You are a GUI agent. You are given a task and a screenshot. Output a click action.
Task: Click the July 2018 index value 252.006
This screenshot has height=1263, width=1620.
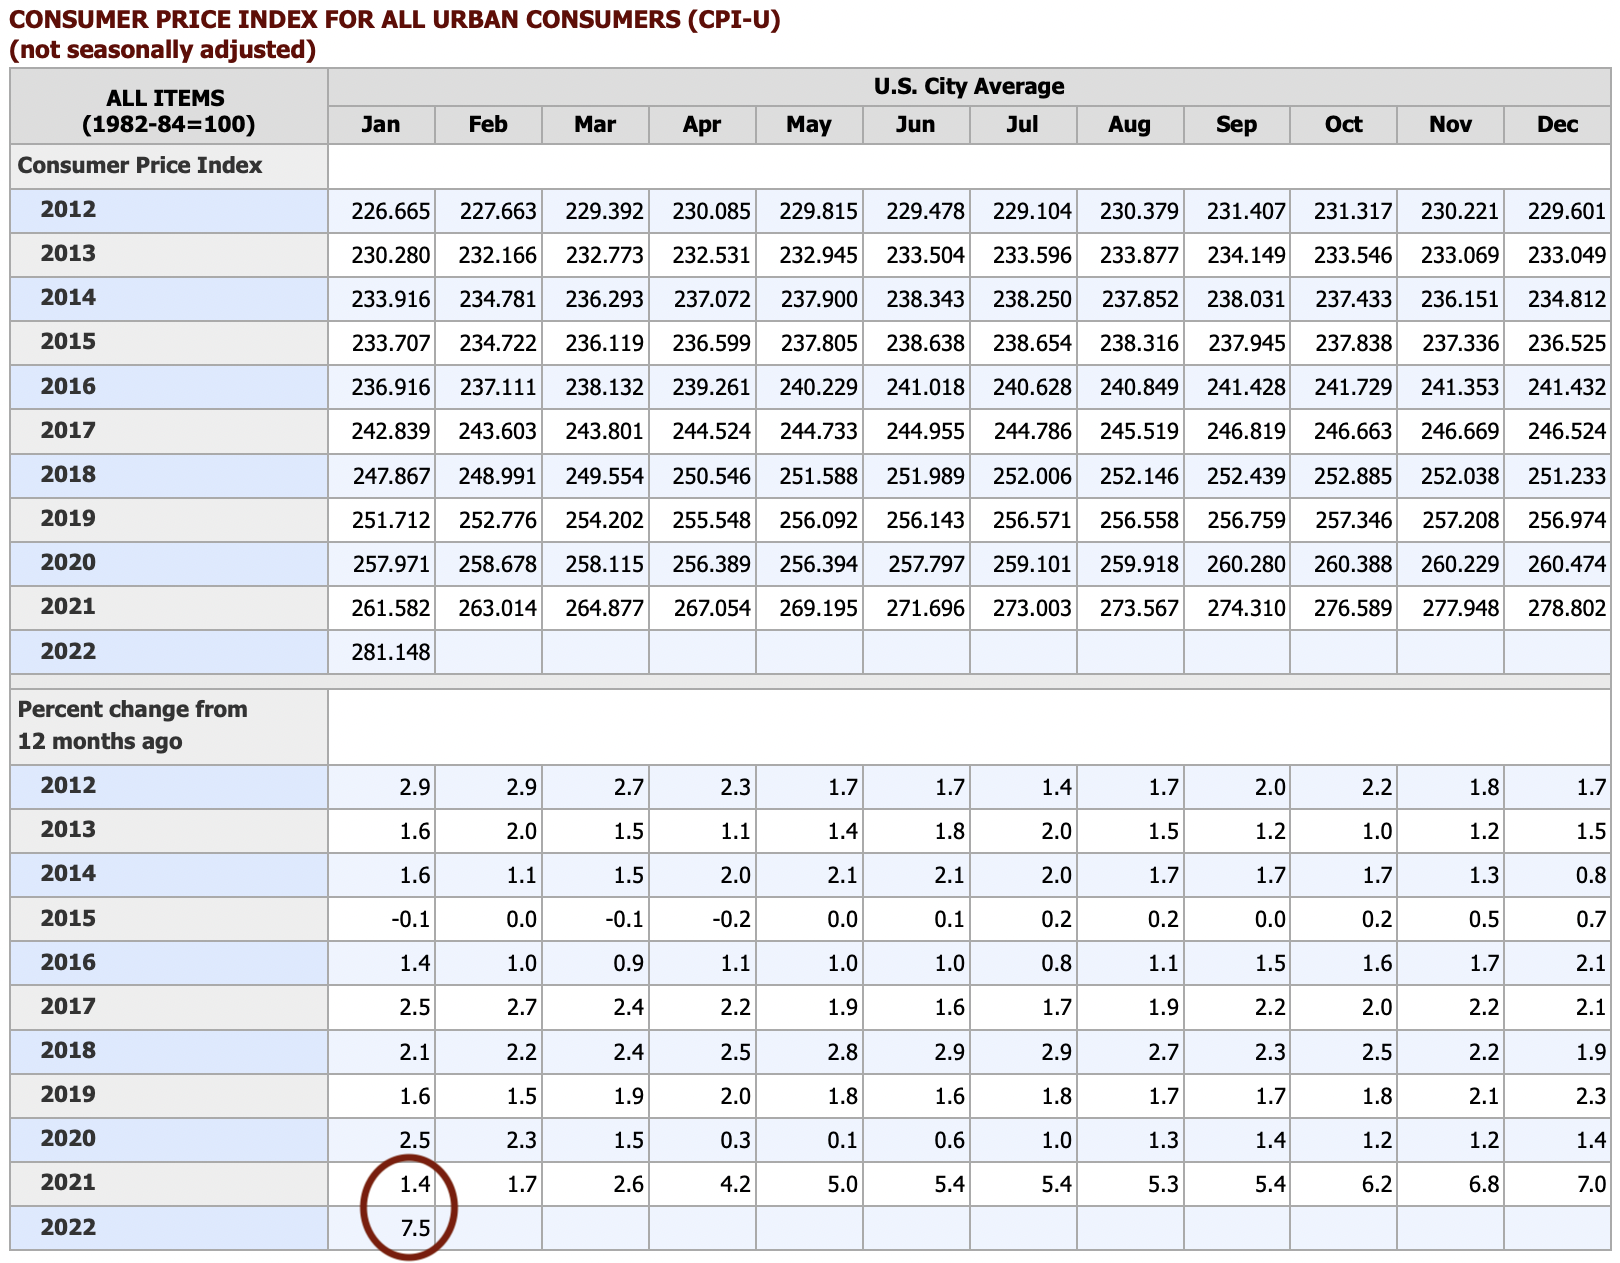pos(1032,477)
